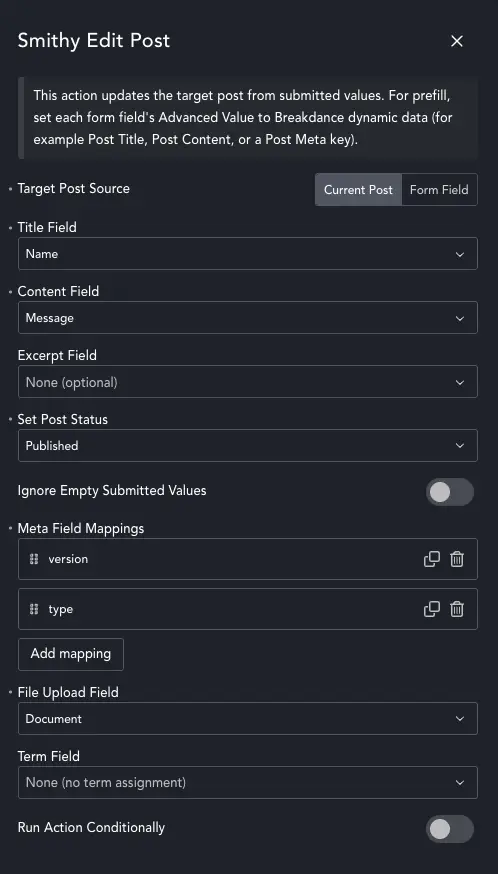Open the version mapping row

point(248,559)
